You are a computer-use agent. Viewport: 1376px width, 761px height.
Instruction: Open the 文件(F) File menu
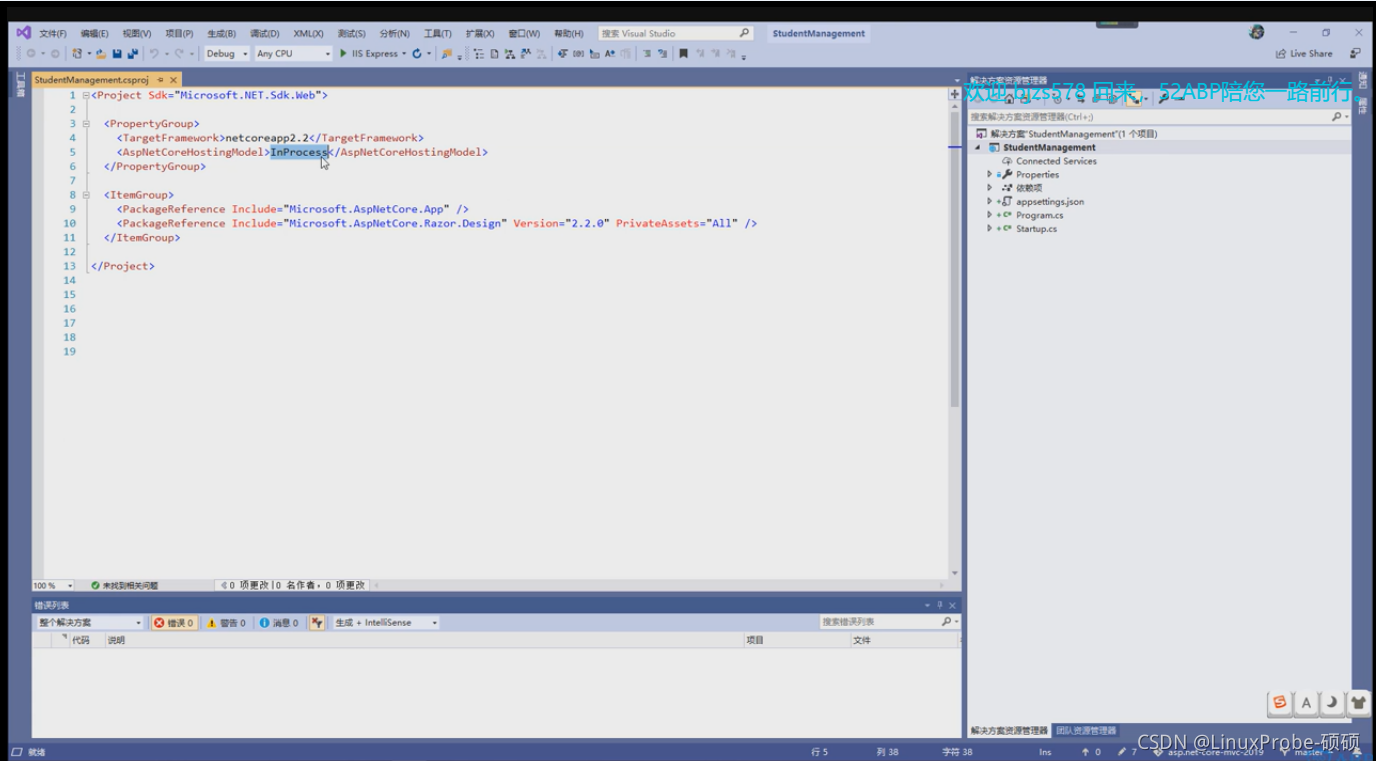(53, 33)
